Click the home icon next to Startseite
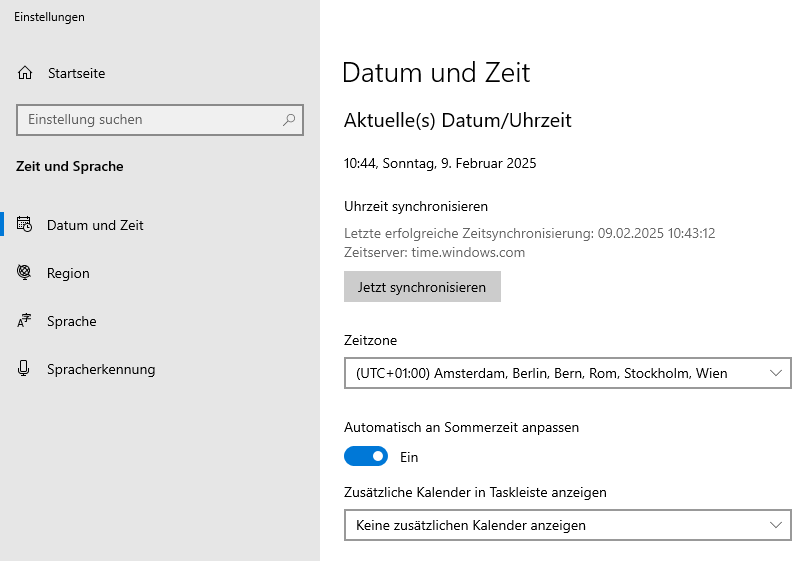The image size is (805, 561). point(25,73)
